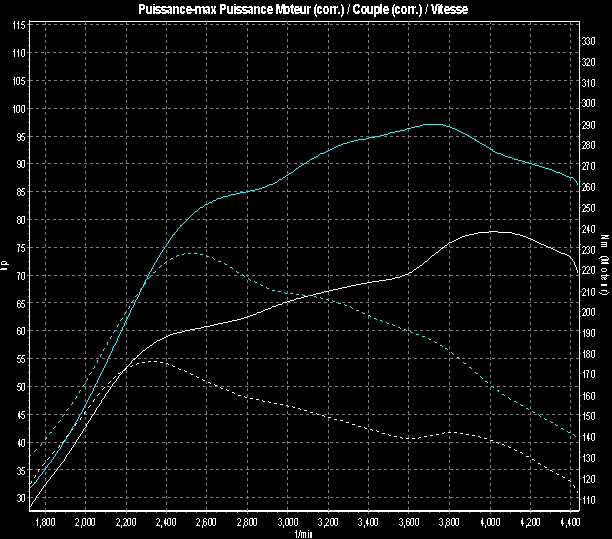The height and width of the screenshot is (539, 612).
Task: Select the 30 value on the left axis
Action: pos(21,498)
